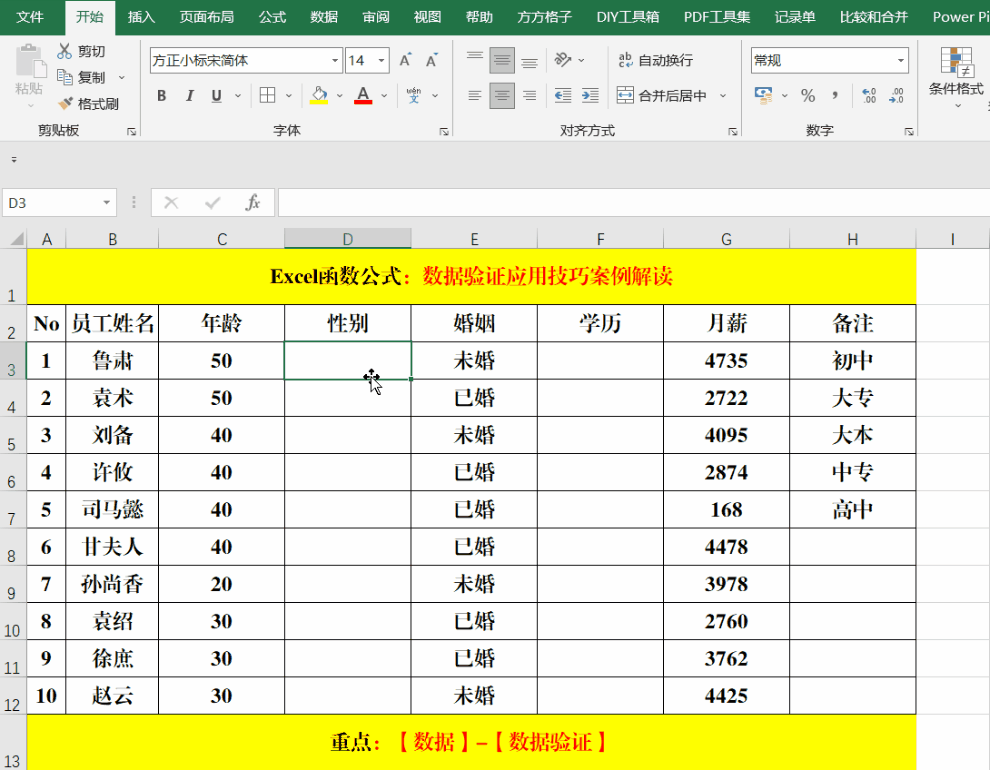990x770 pixels.
Task: Click the formula bar cancel X
Action: click(x=170, y=203)
